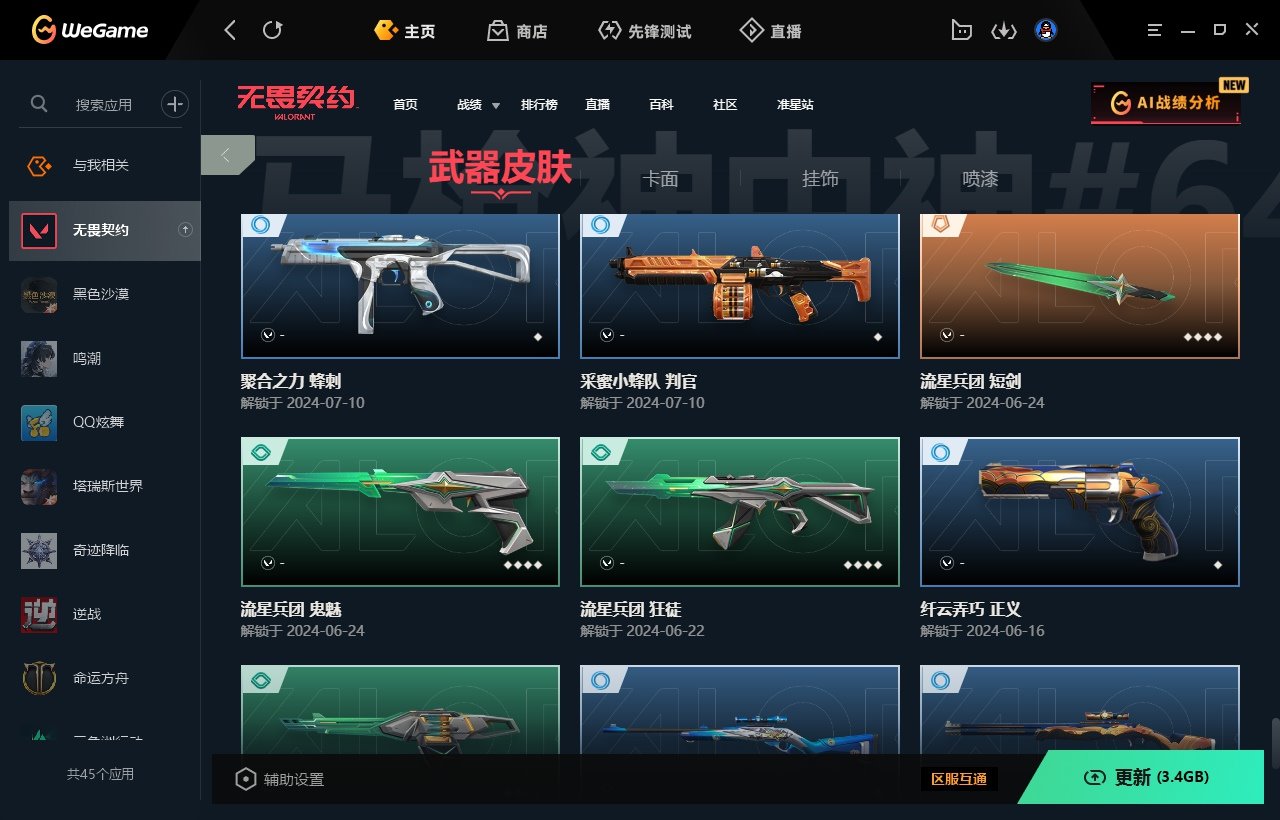Collapse the panel with left chevron tab
The image size is (1280, 820).
(x=226, y=155)
